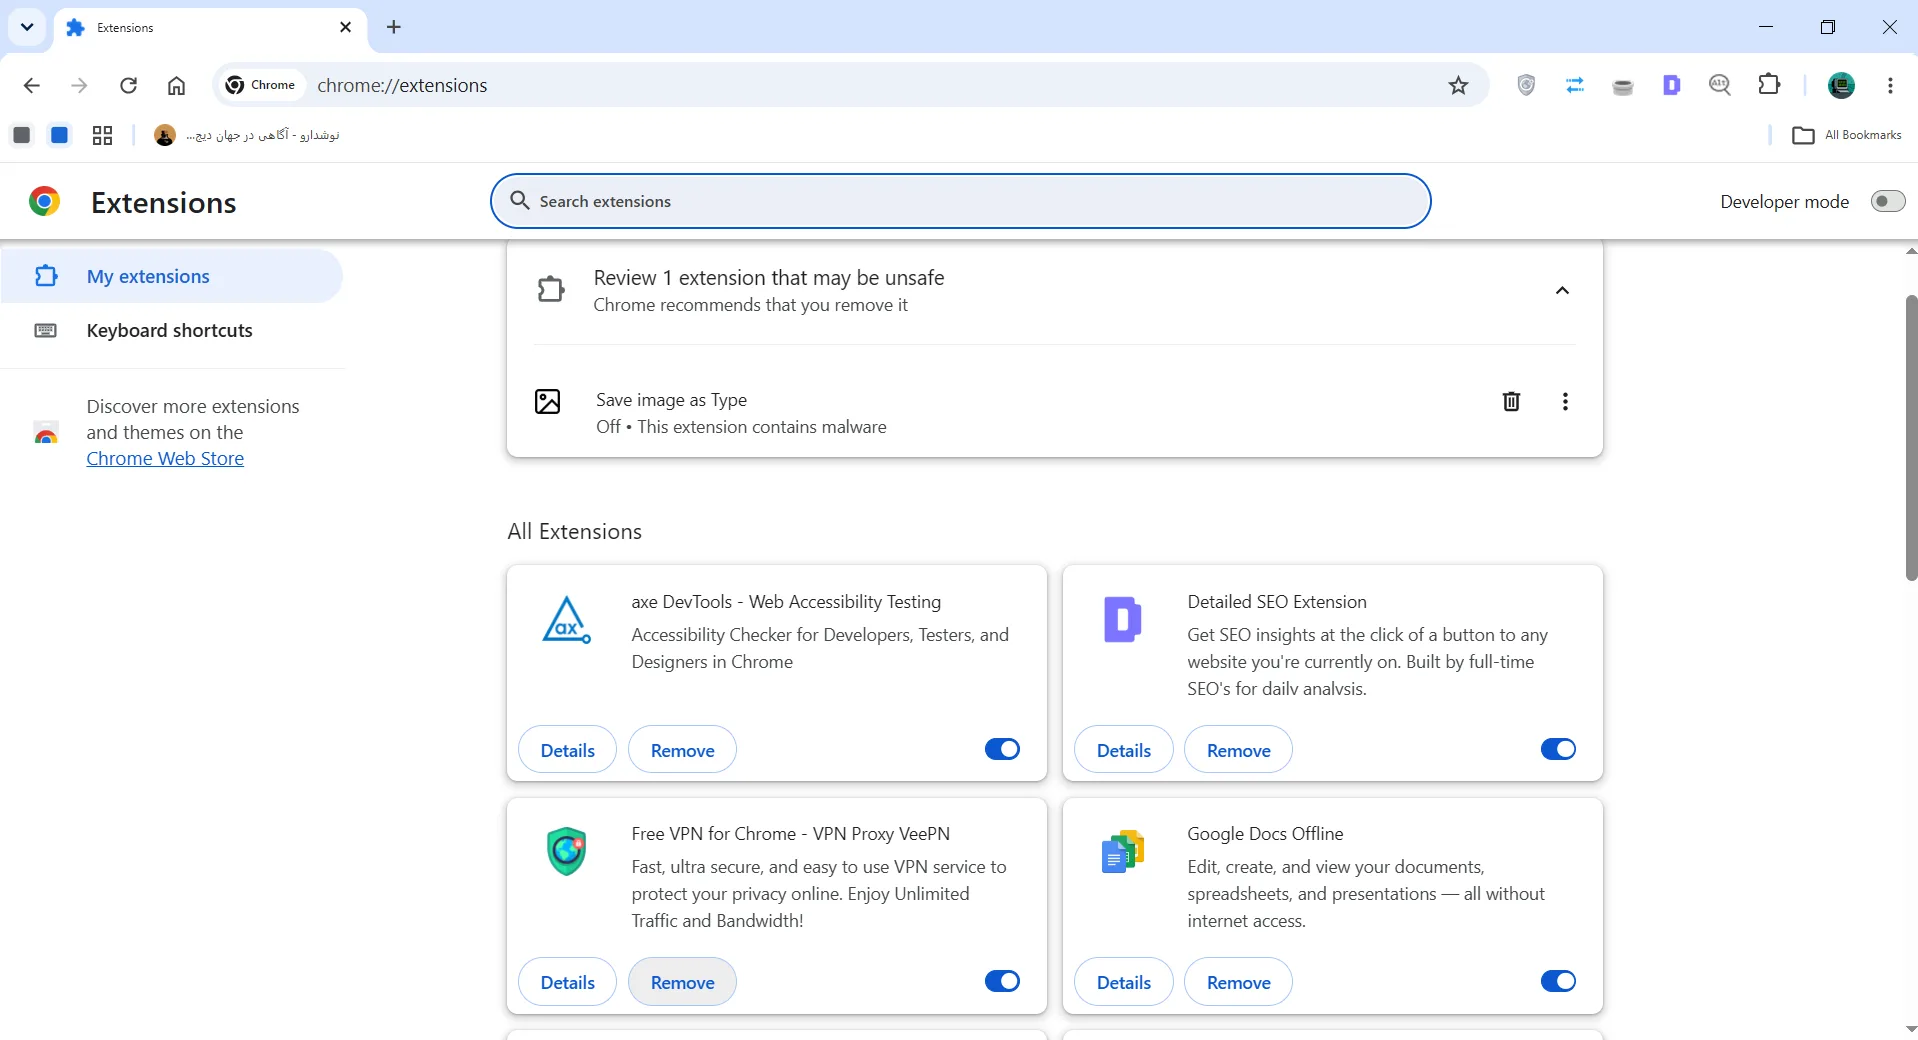1918x1040 pixels.
Task: Open the All Bookmarks folder
Action: [1847, 135]
